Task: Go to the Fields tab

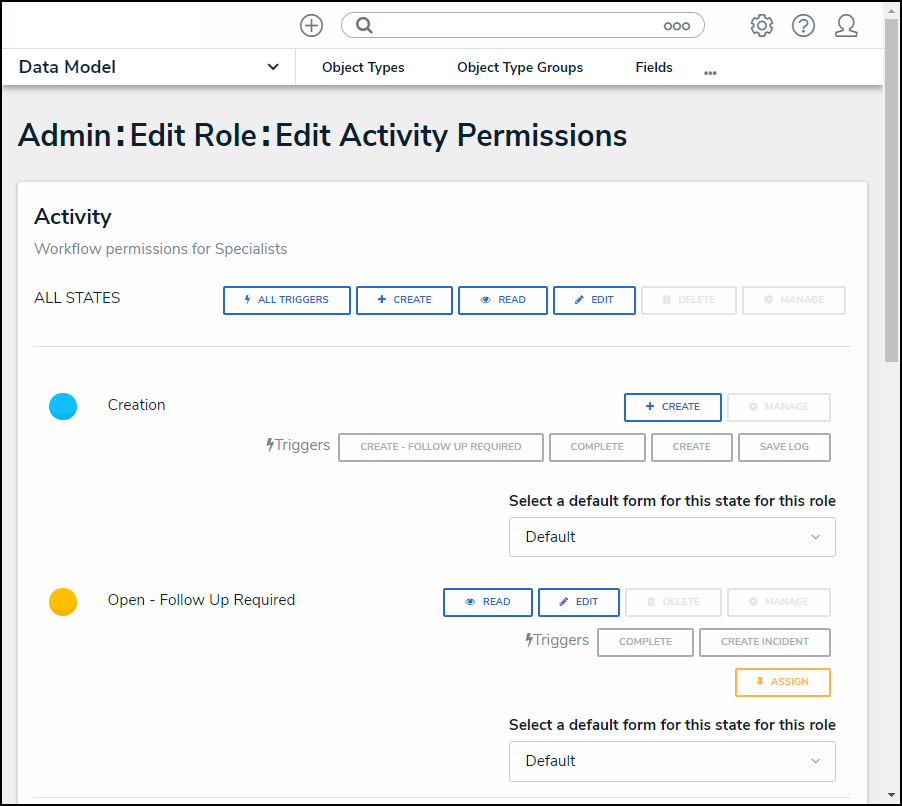Action: [654, 68]
